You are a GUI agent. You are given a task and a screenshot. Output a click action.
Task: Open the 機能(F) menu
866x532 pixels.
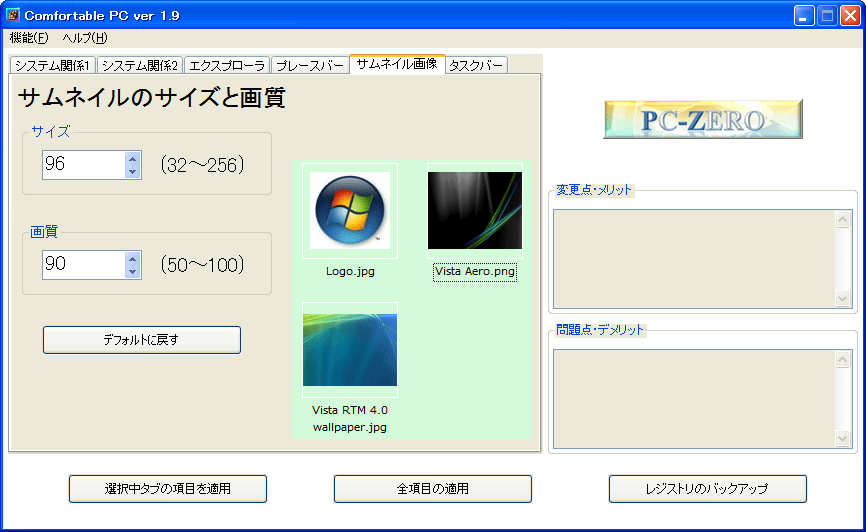29,38
